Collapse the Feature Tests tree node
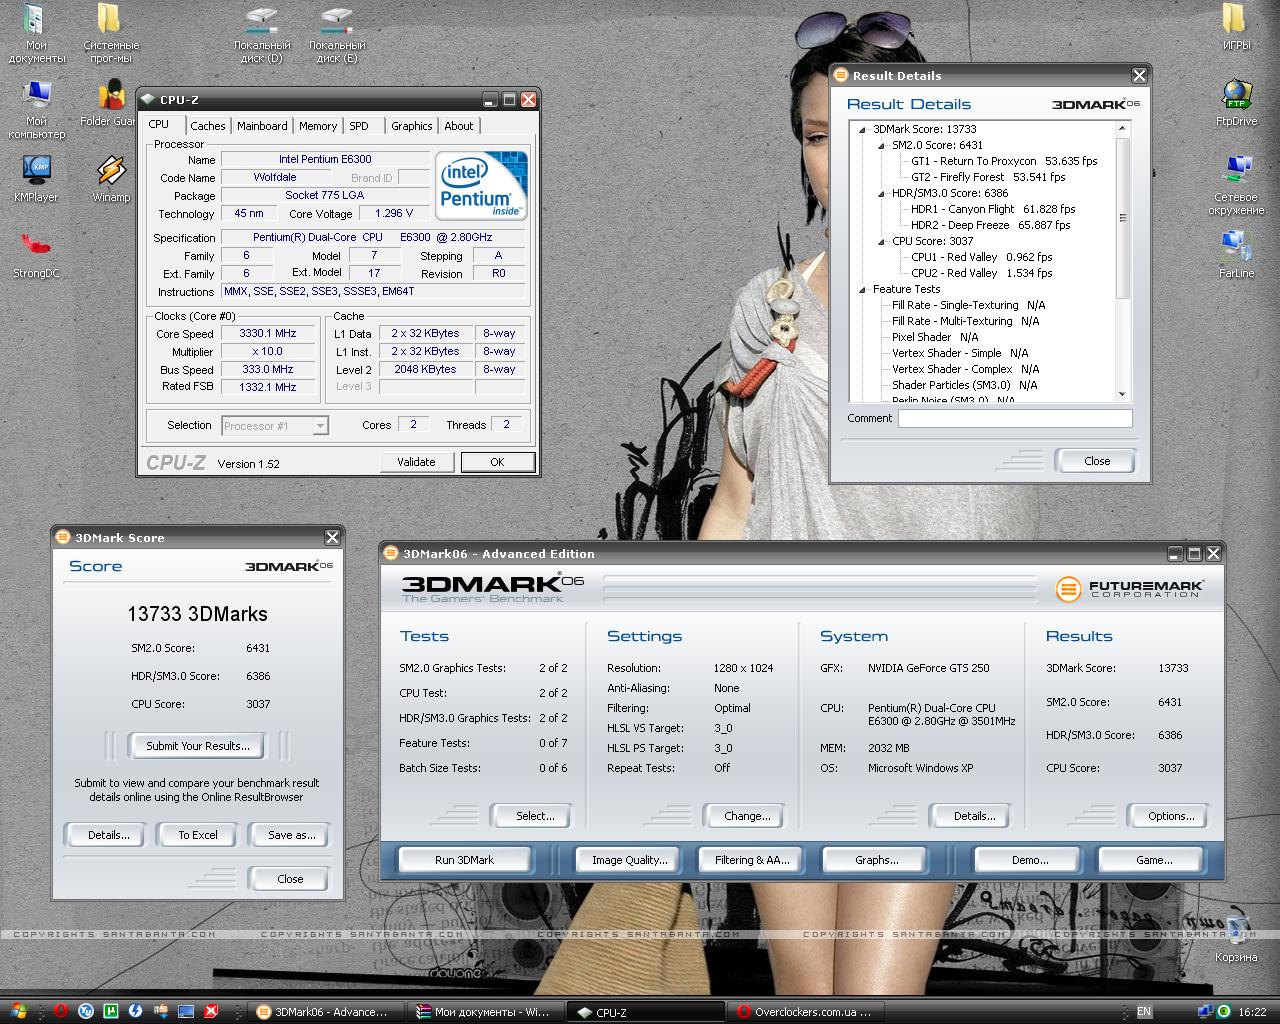This screenshot has height=1024, width=1280. 863,289
